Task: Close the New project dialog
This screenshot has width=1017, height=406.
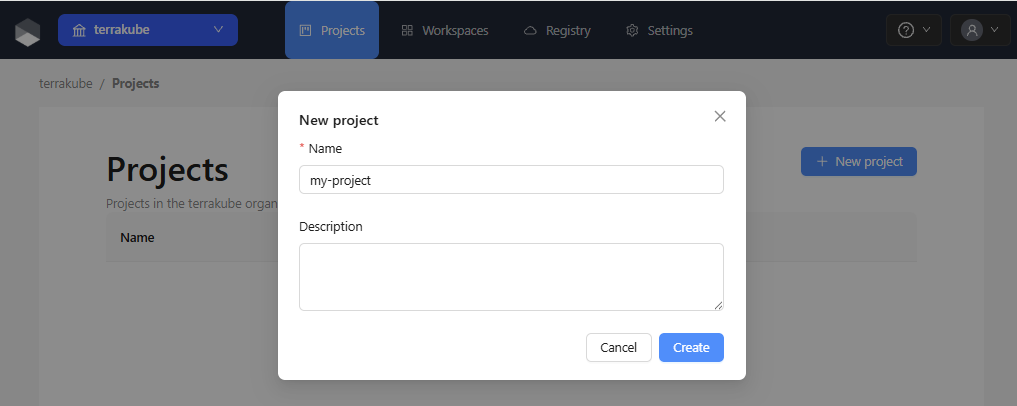Action: click(x=720, y=116)
